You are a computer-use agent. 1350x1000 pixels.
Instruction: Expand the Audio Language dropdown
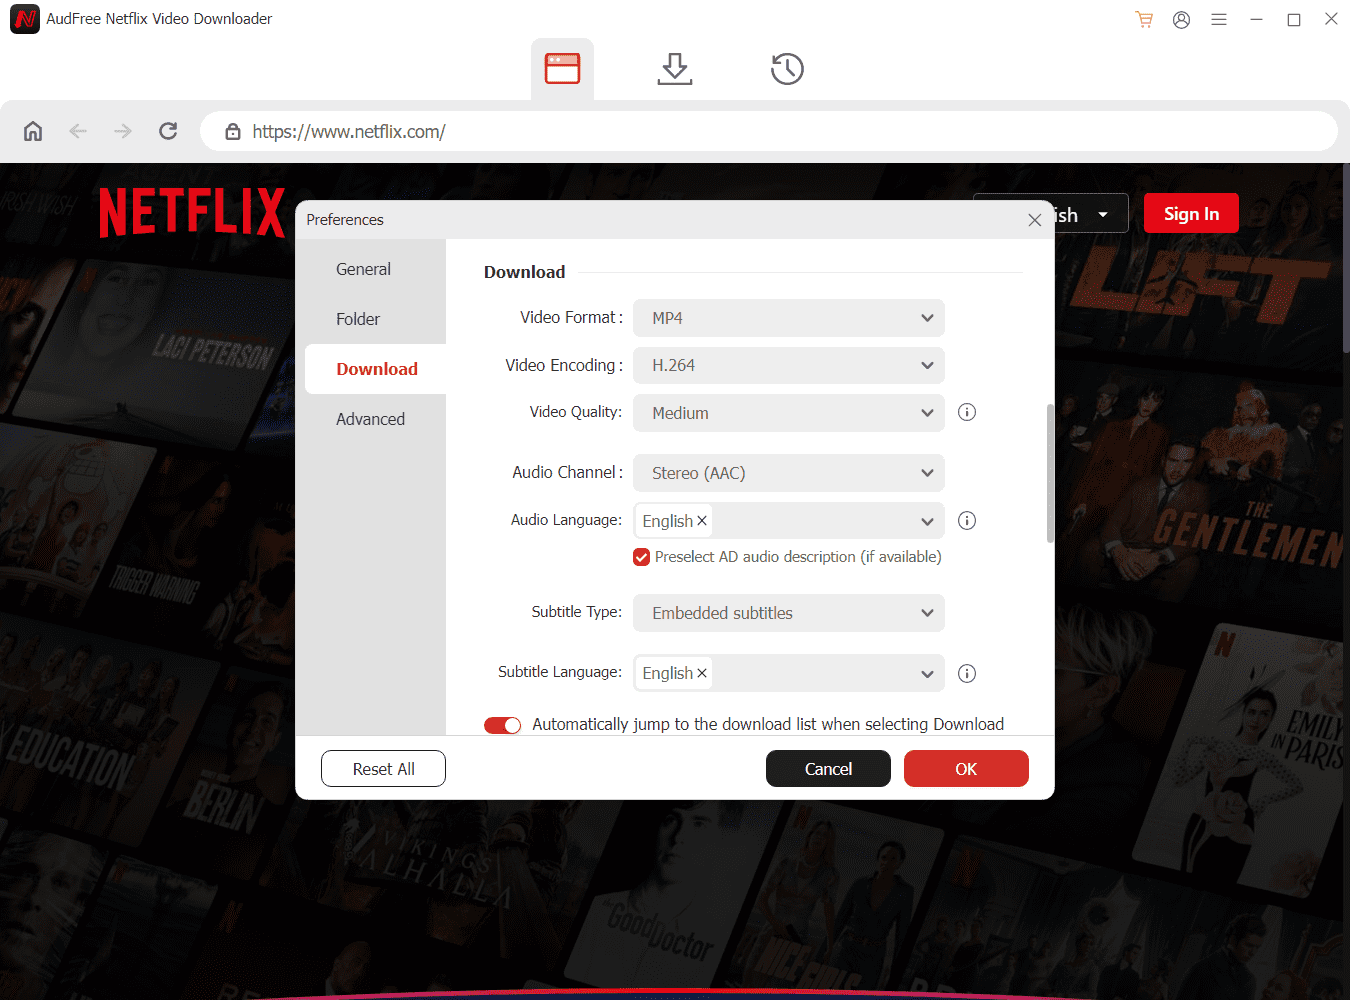[928, 521]
